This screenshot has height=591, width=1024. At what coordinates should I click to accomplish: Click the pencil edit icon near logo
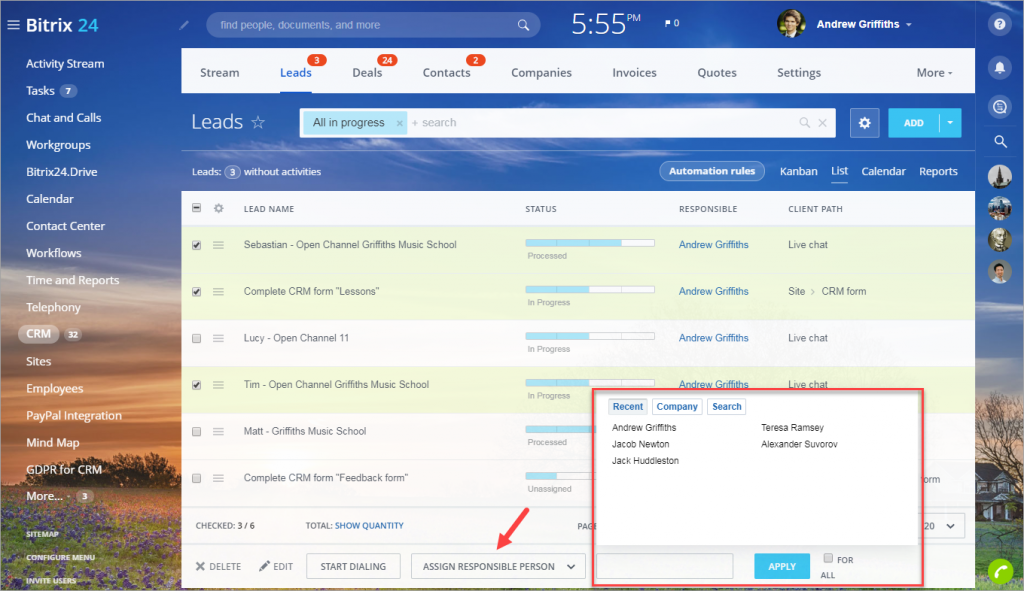coord(184,25)
